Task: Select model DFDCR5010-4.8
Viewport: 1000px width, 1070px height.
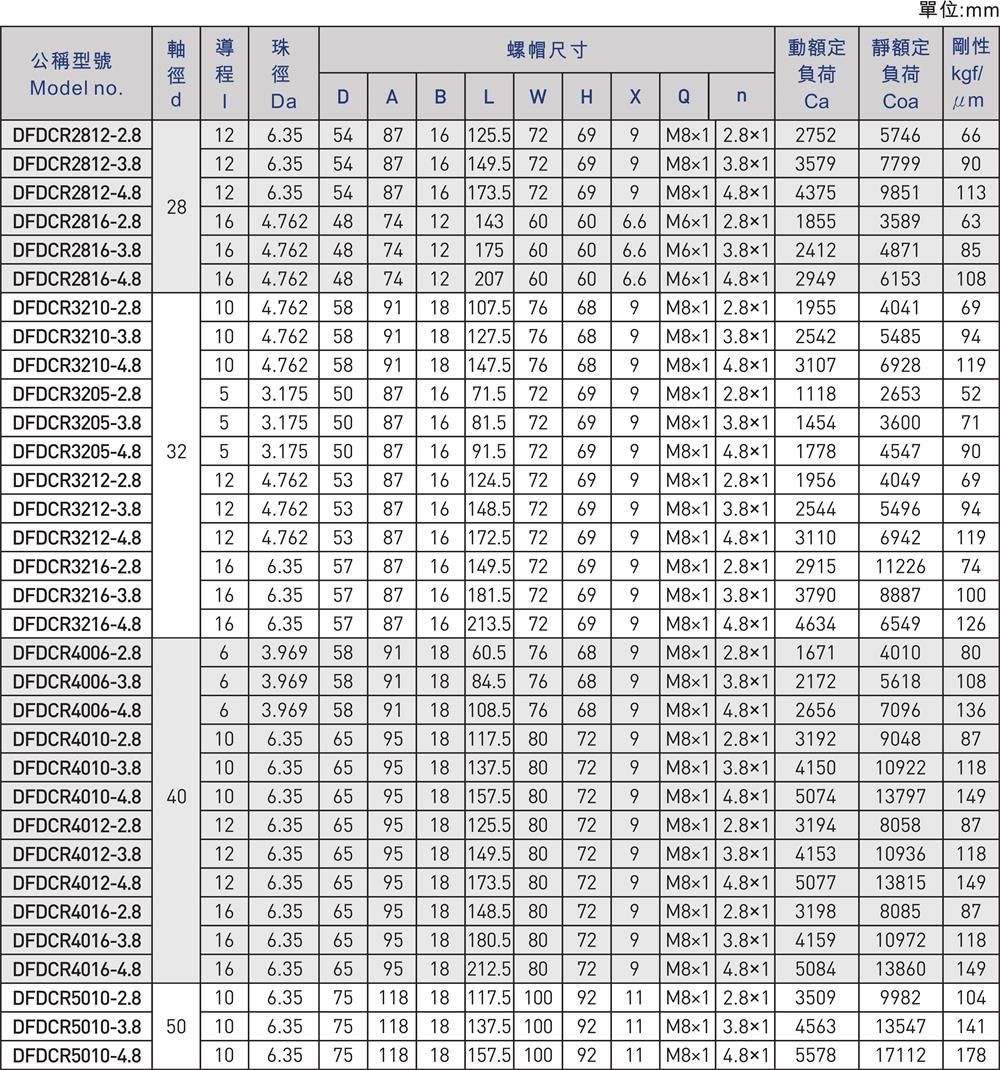Action: coord(77,1055)
